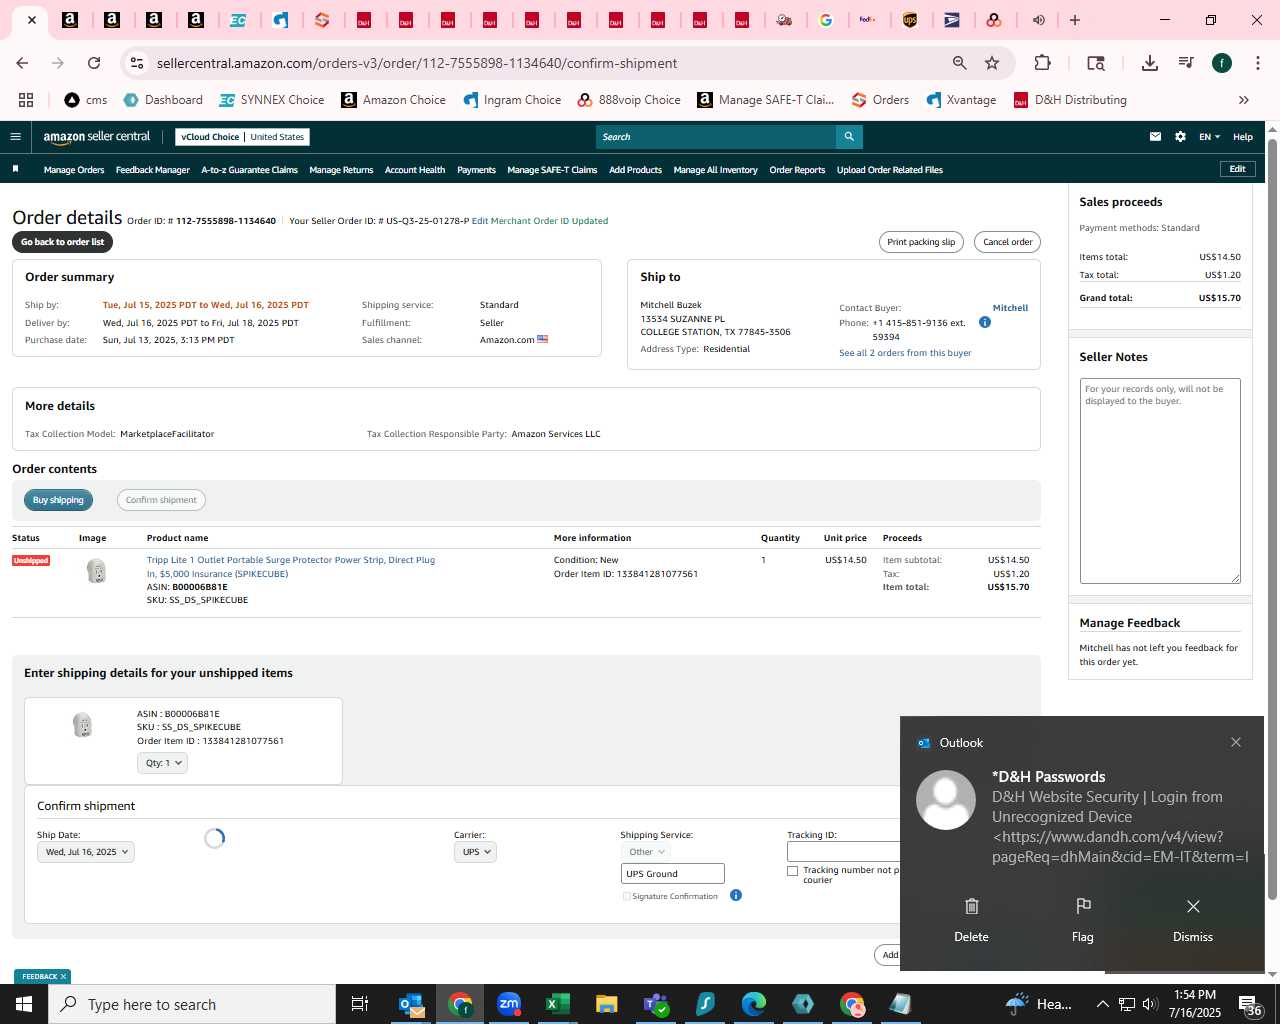Image resolution: width=1280 pixels, height=1024 pixels.
Task: Open the bookmarks apps grid icon
Action: 26,100
